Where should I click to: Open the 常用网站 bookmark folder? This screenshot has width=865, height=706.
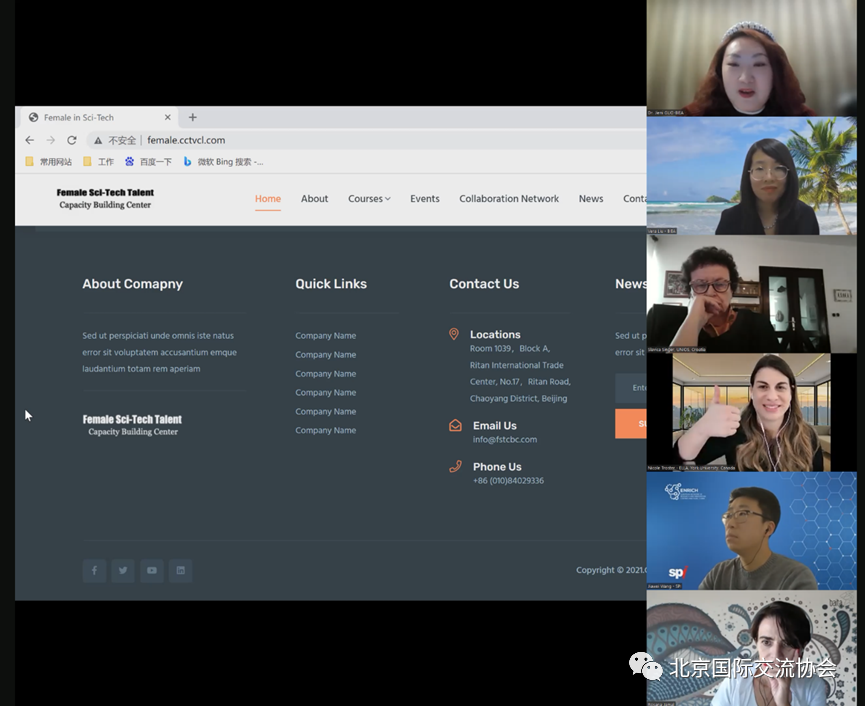click(49, 162)
